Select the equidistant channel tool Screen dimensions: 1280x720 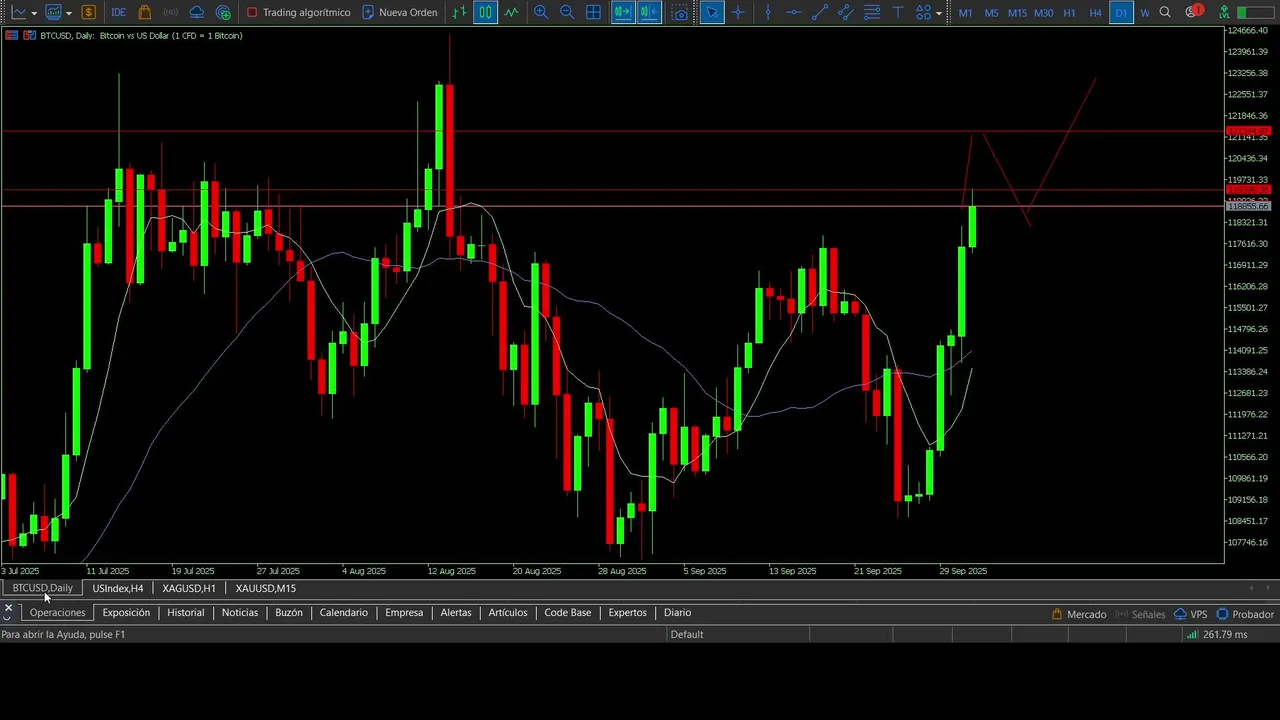[845, 12]
